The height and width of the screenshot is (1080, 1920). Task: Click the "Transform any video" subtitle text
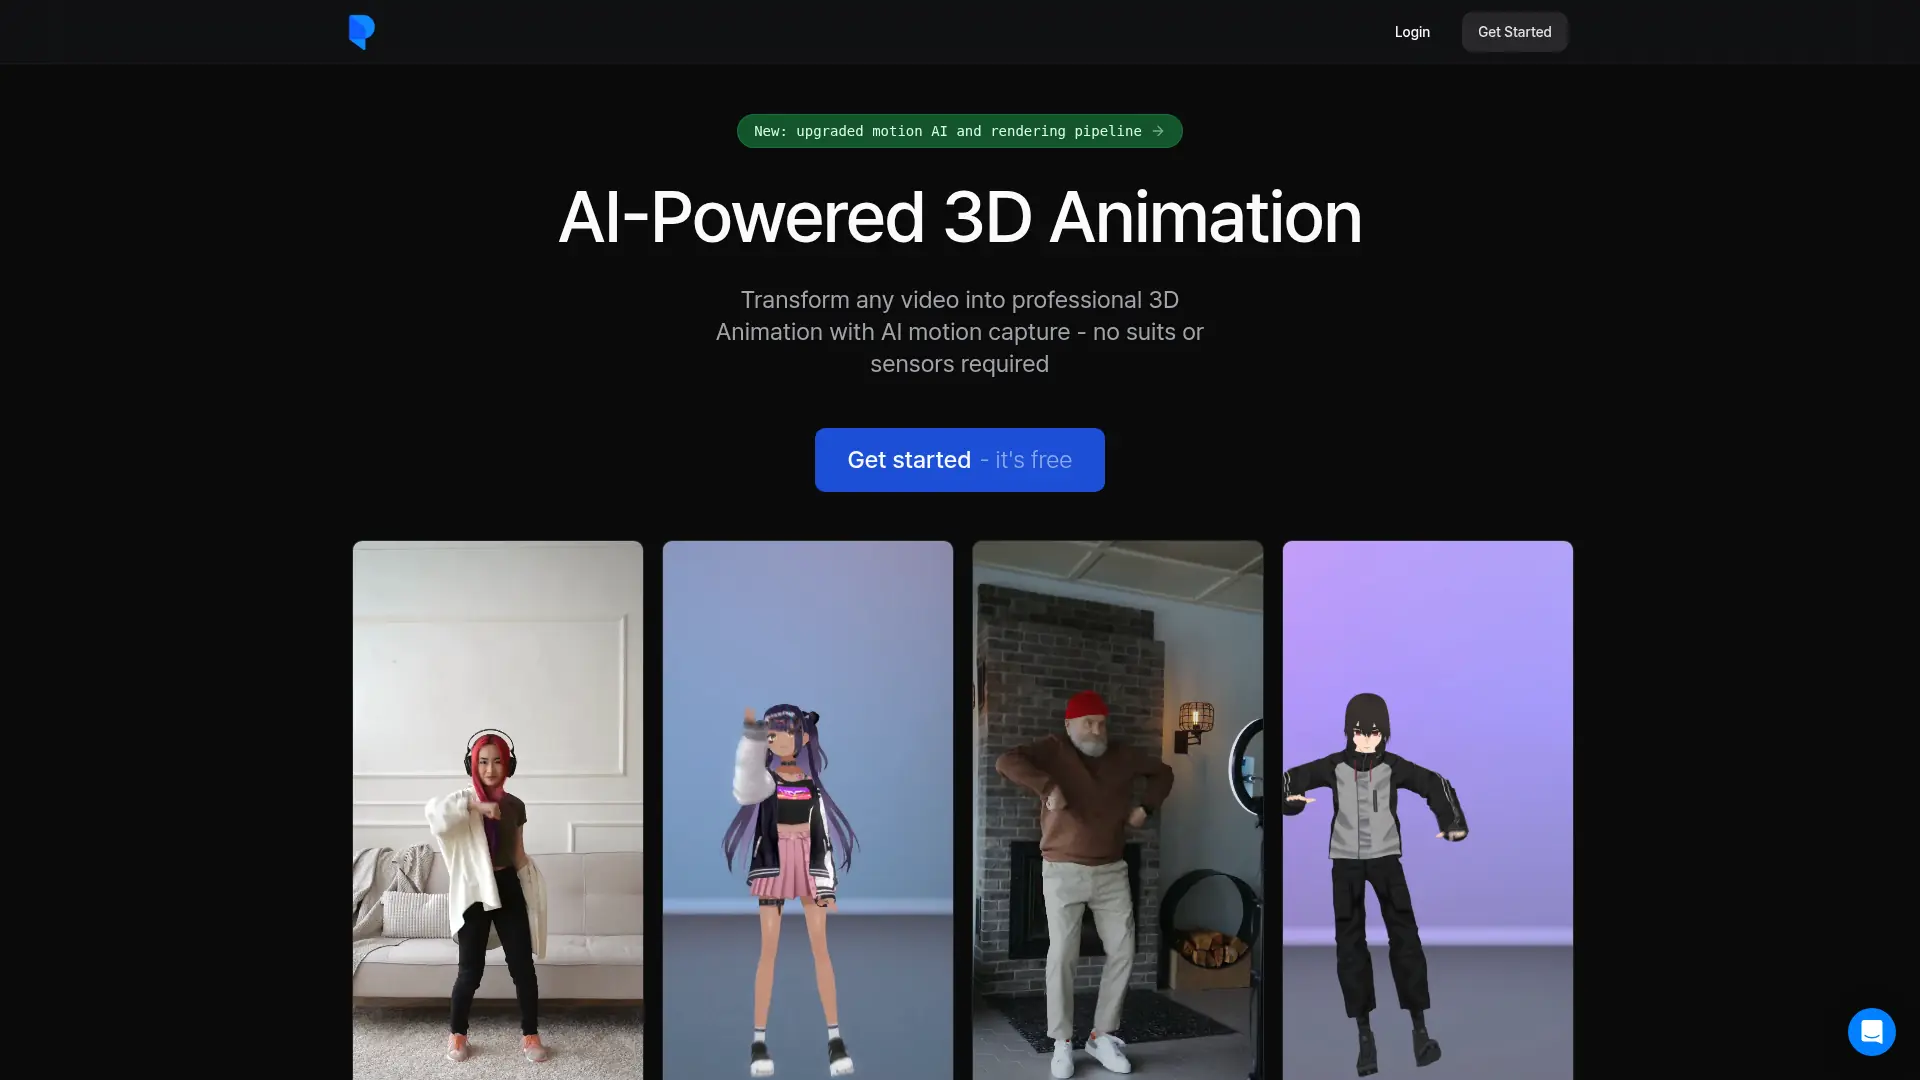(x=959, y=332)
